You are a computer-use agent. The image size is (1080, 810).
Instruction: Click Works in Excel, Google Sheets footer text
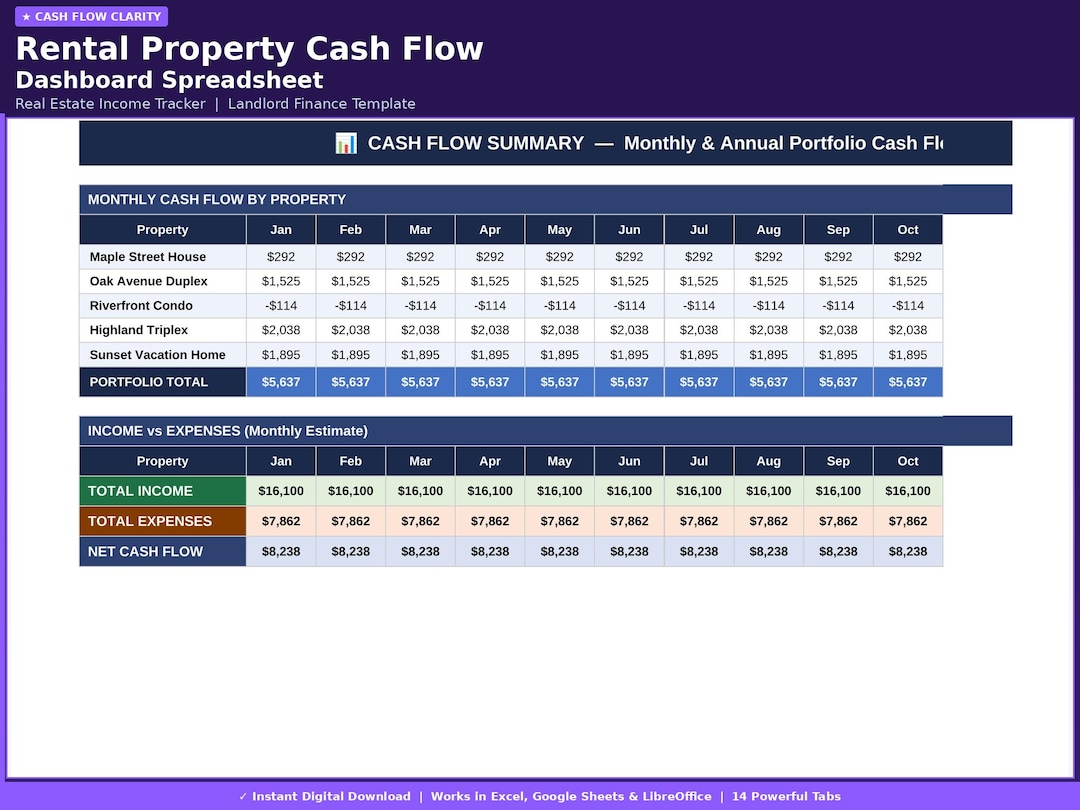coord(571,796)
